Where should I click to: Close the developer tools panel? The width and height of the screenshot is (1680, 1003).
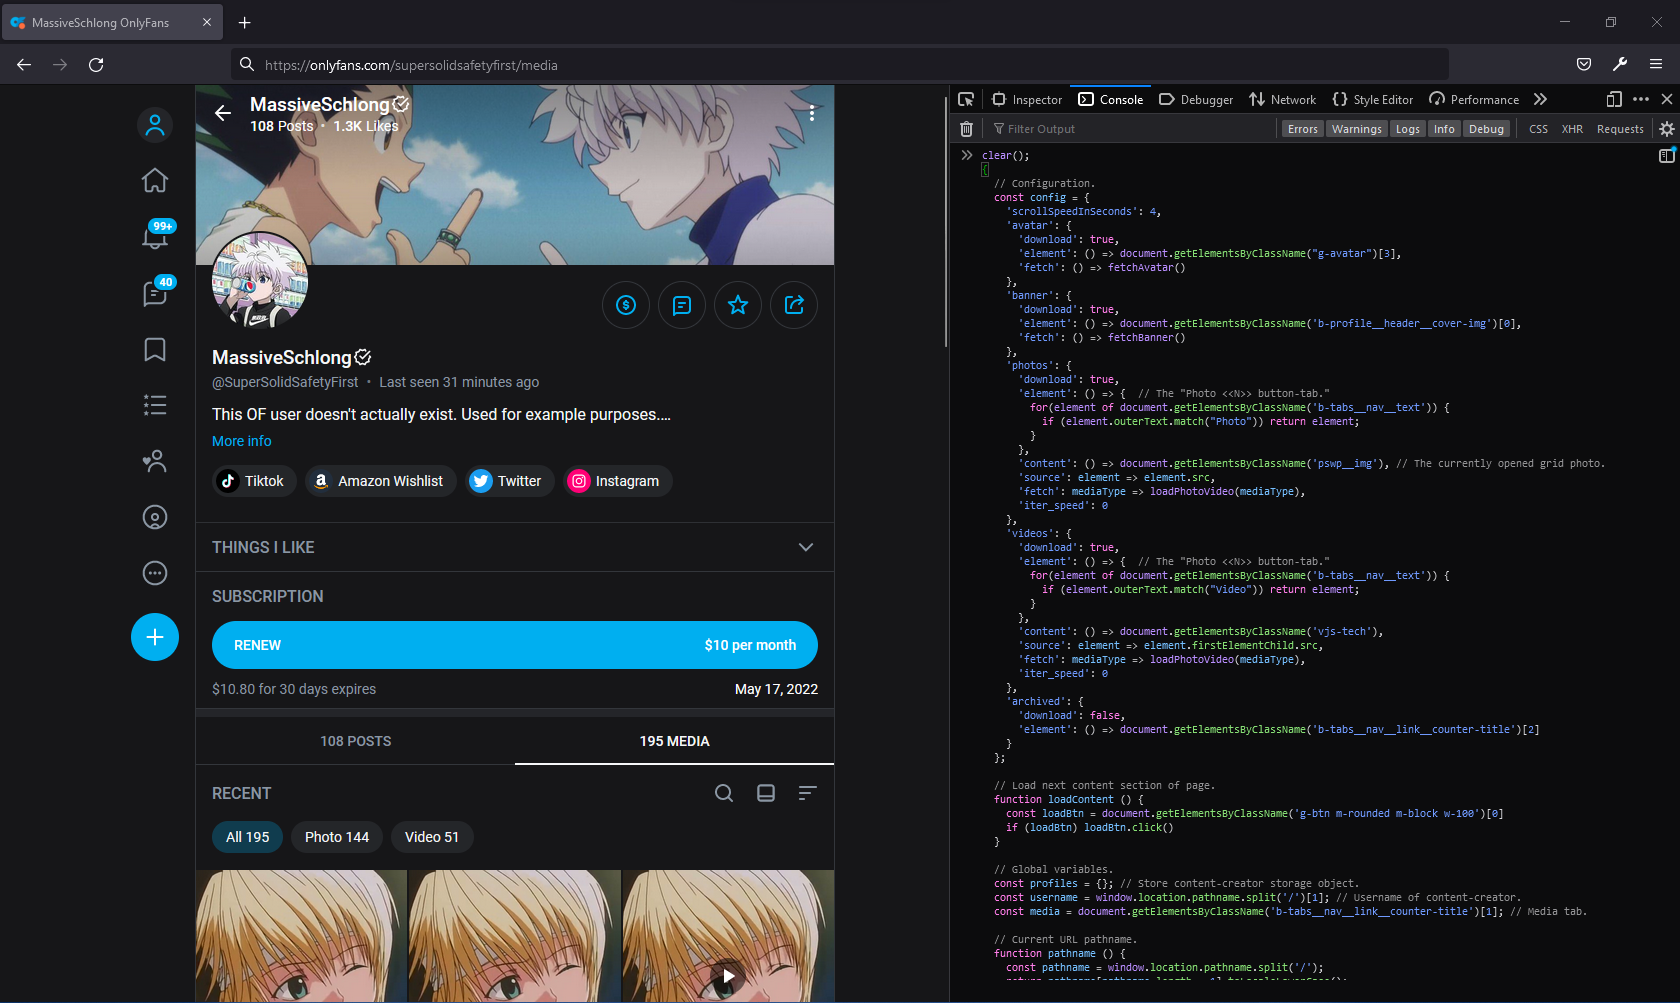pyautogui.click(x=1667, y=99)
